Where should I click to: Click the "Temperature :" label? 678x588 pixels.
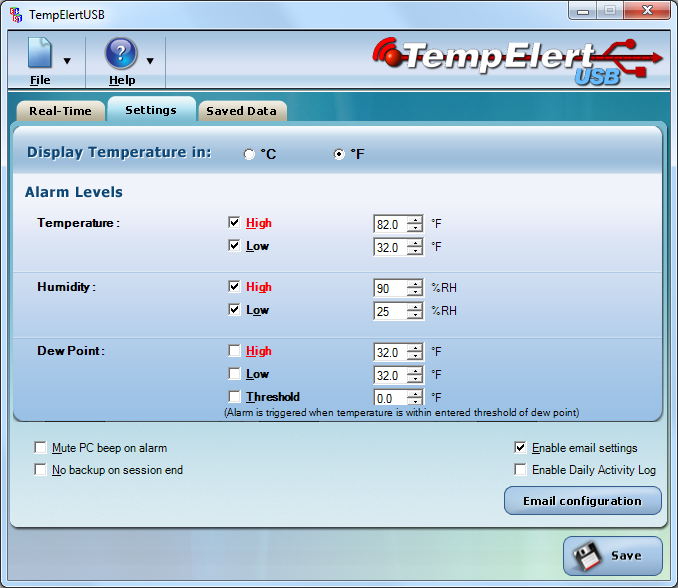pos(78,223)
